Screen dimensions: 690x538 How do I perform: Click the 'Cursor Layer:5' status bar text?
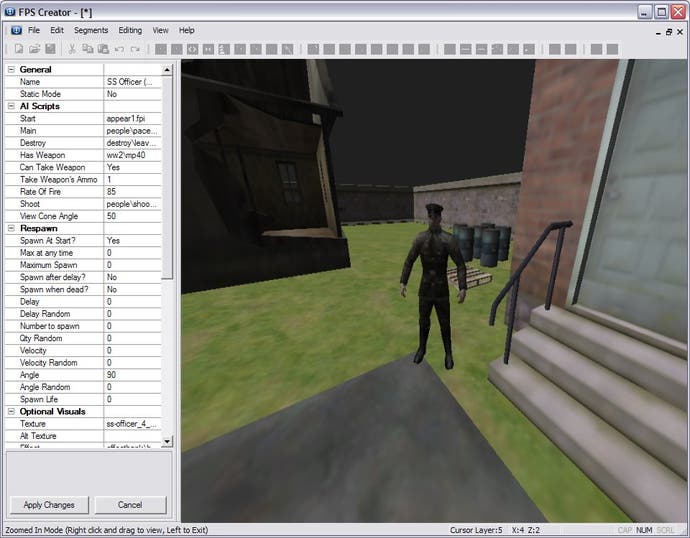tap(476, 530)
